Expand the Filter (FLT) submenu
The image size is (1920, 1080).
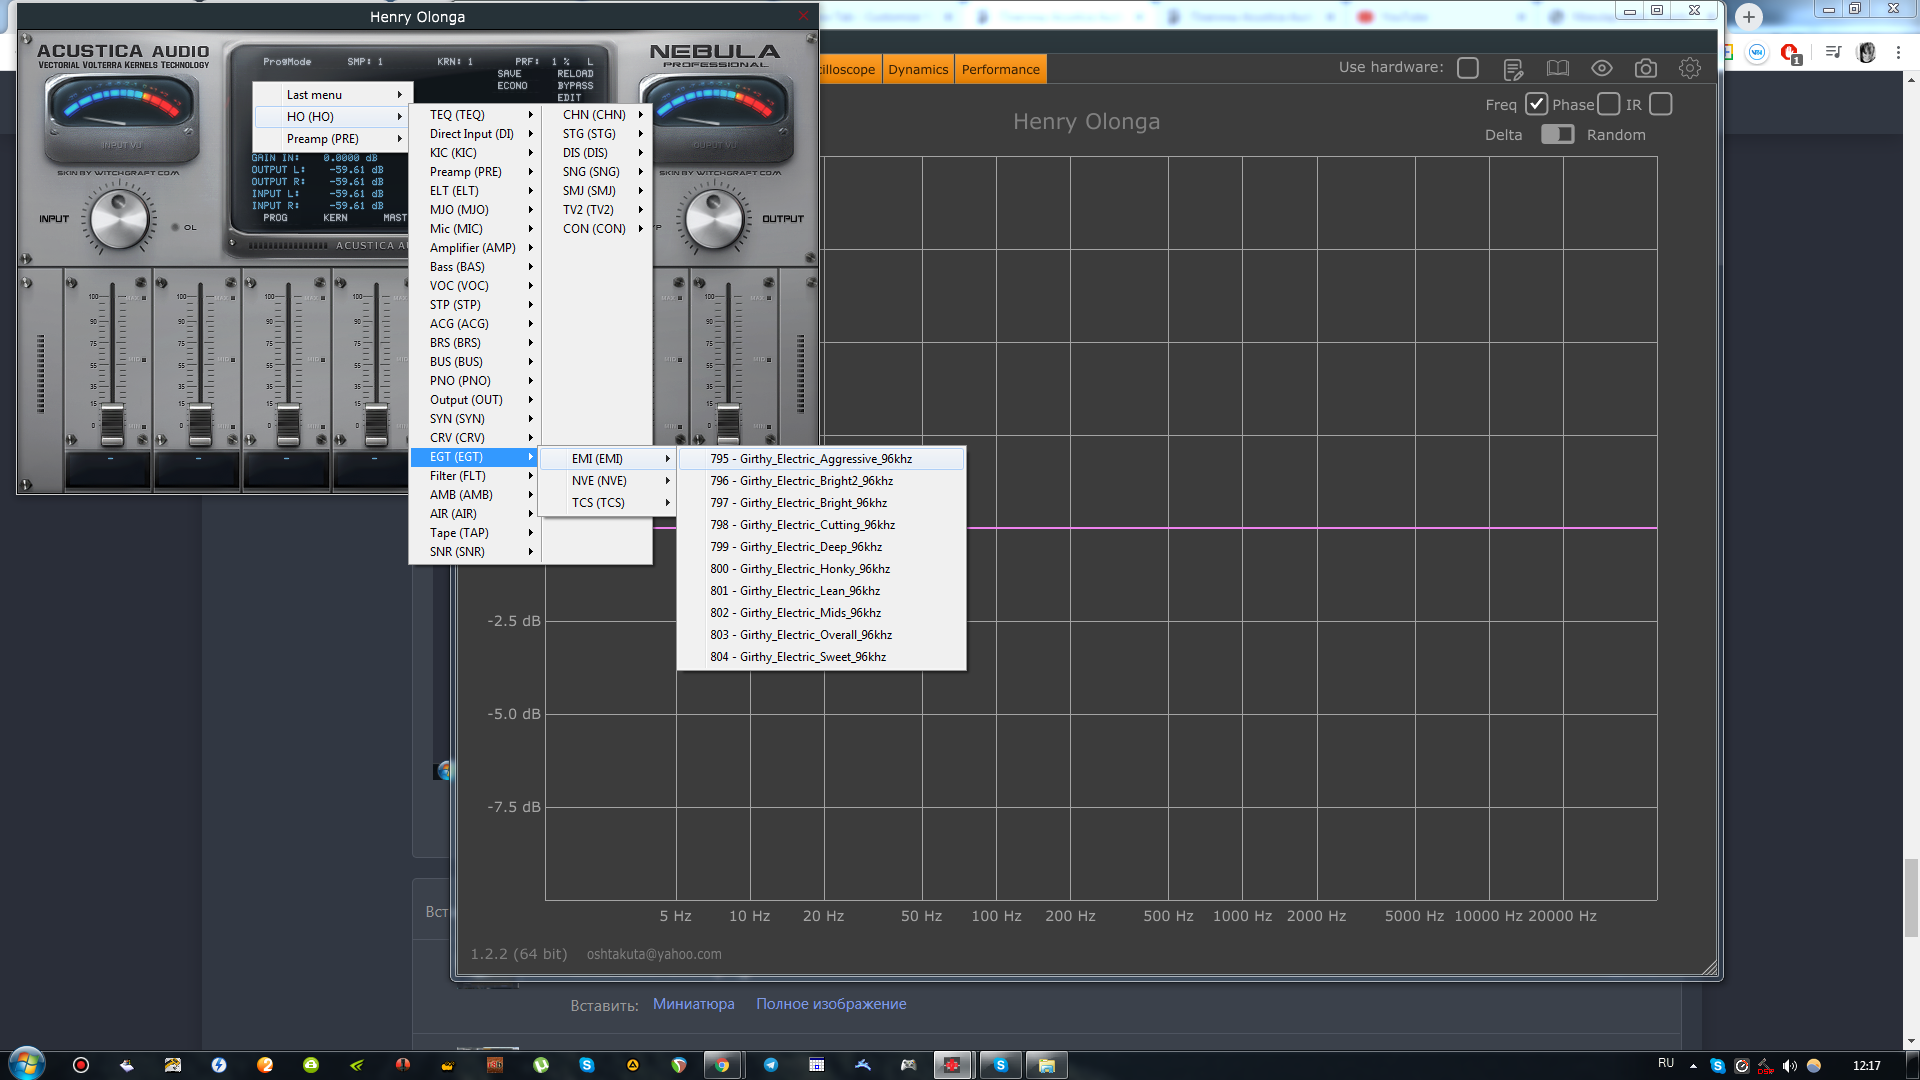(475, 476)
